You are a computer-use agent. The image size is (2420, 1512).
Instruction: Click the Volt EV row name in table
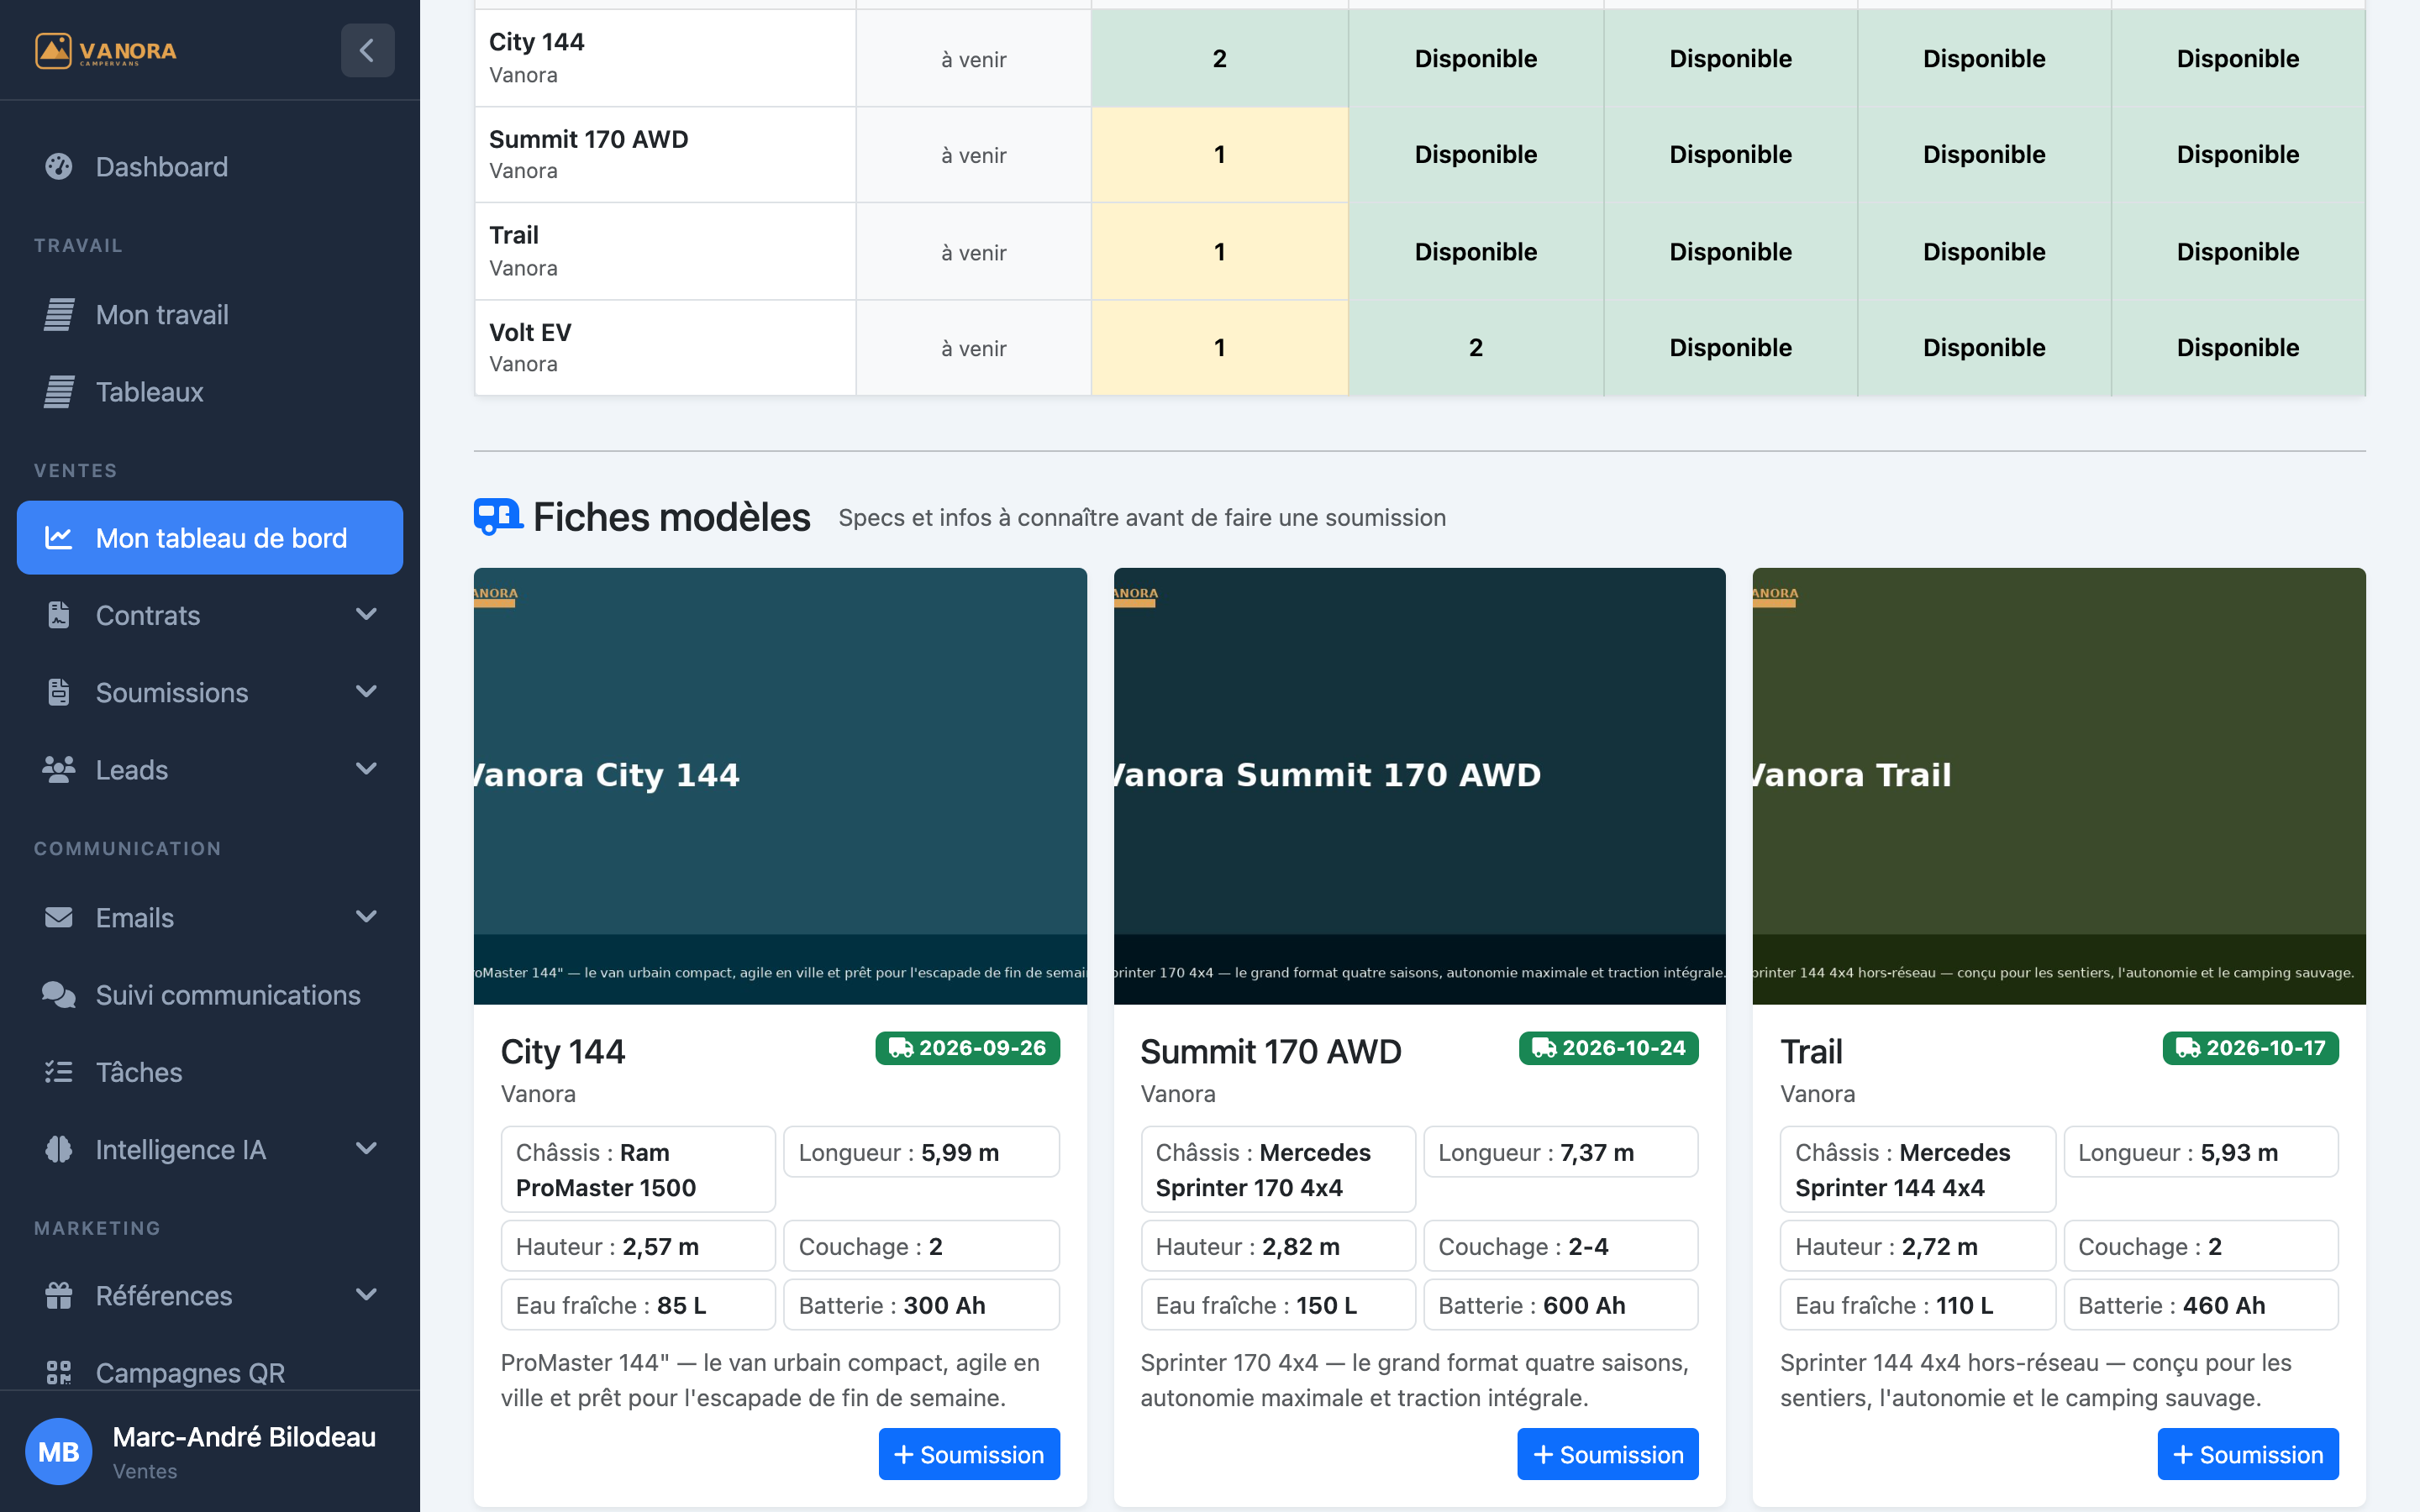(530, 332)
